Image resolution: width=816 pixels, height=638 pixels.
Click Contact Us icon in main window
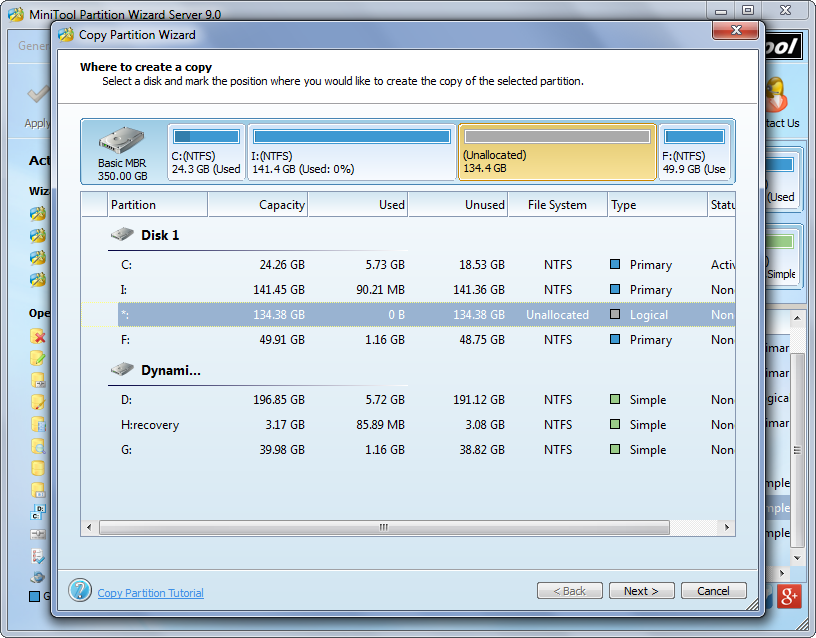point(776,94)
